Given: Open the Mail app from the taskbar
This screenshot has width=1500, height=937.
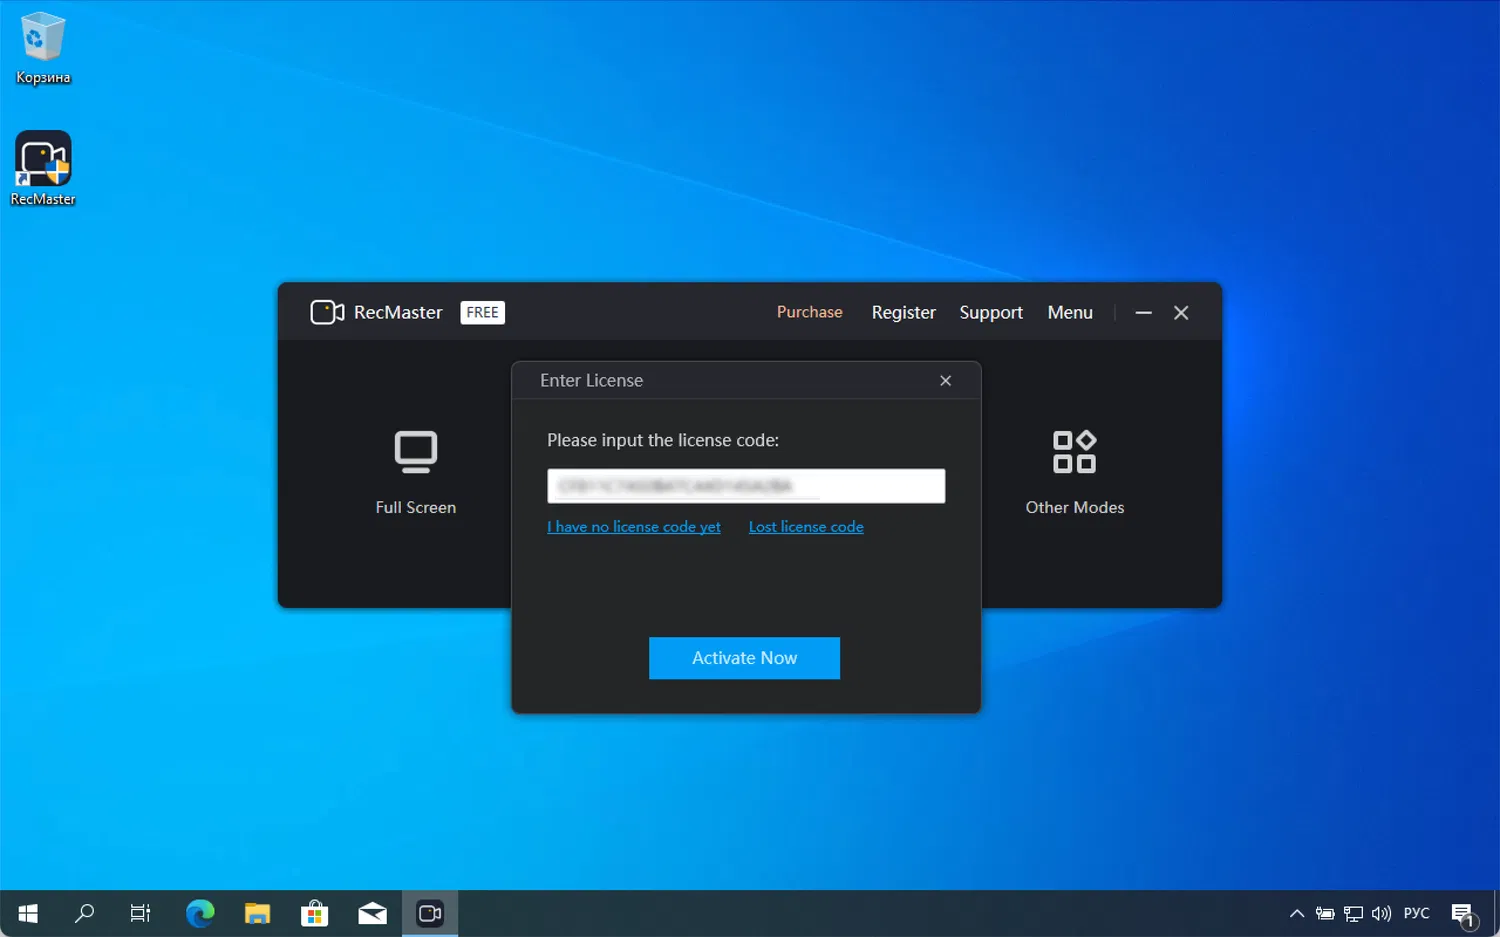Looking at the screenshot, I should coord(372,913).
